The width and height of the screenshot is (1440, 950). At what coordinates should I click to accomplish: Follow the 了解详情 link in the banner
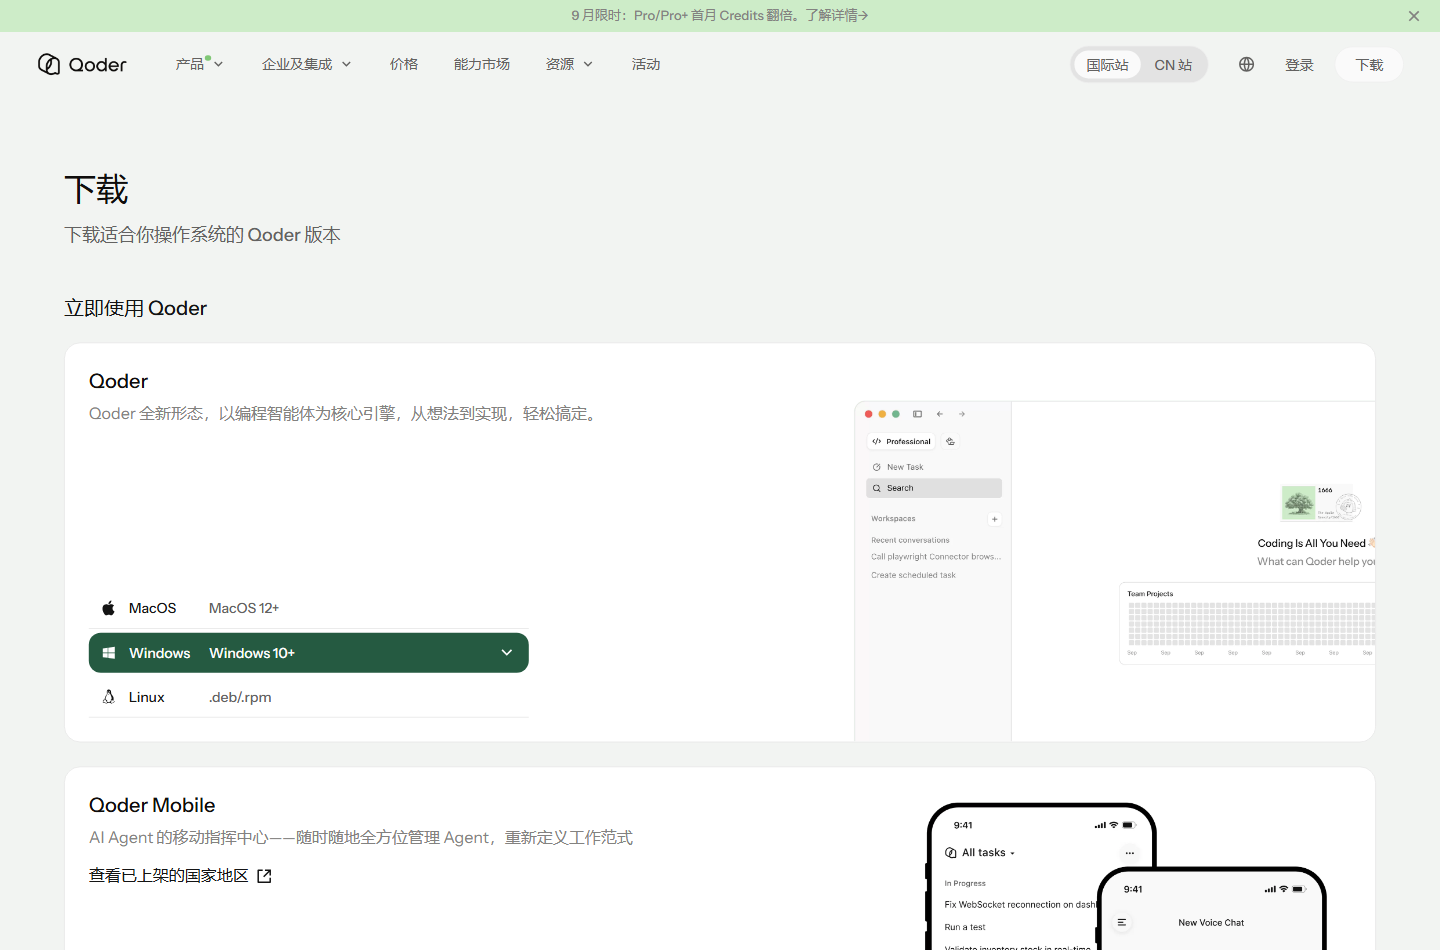click(x=837, y=16)
